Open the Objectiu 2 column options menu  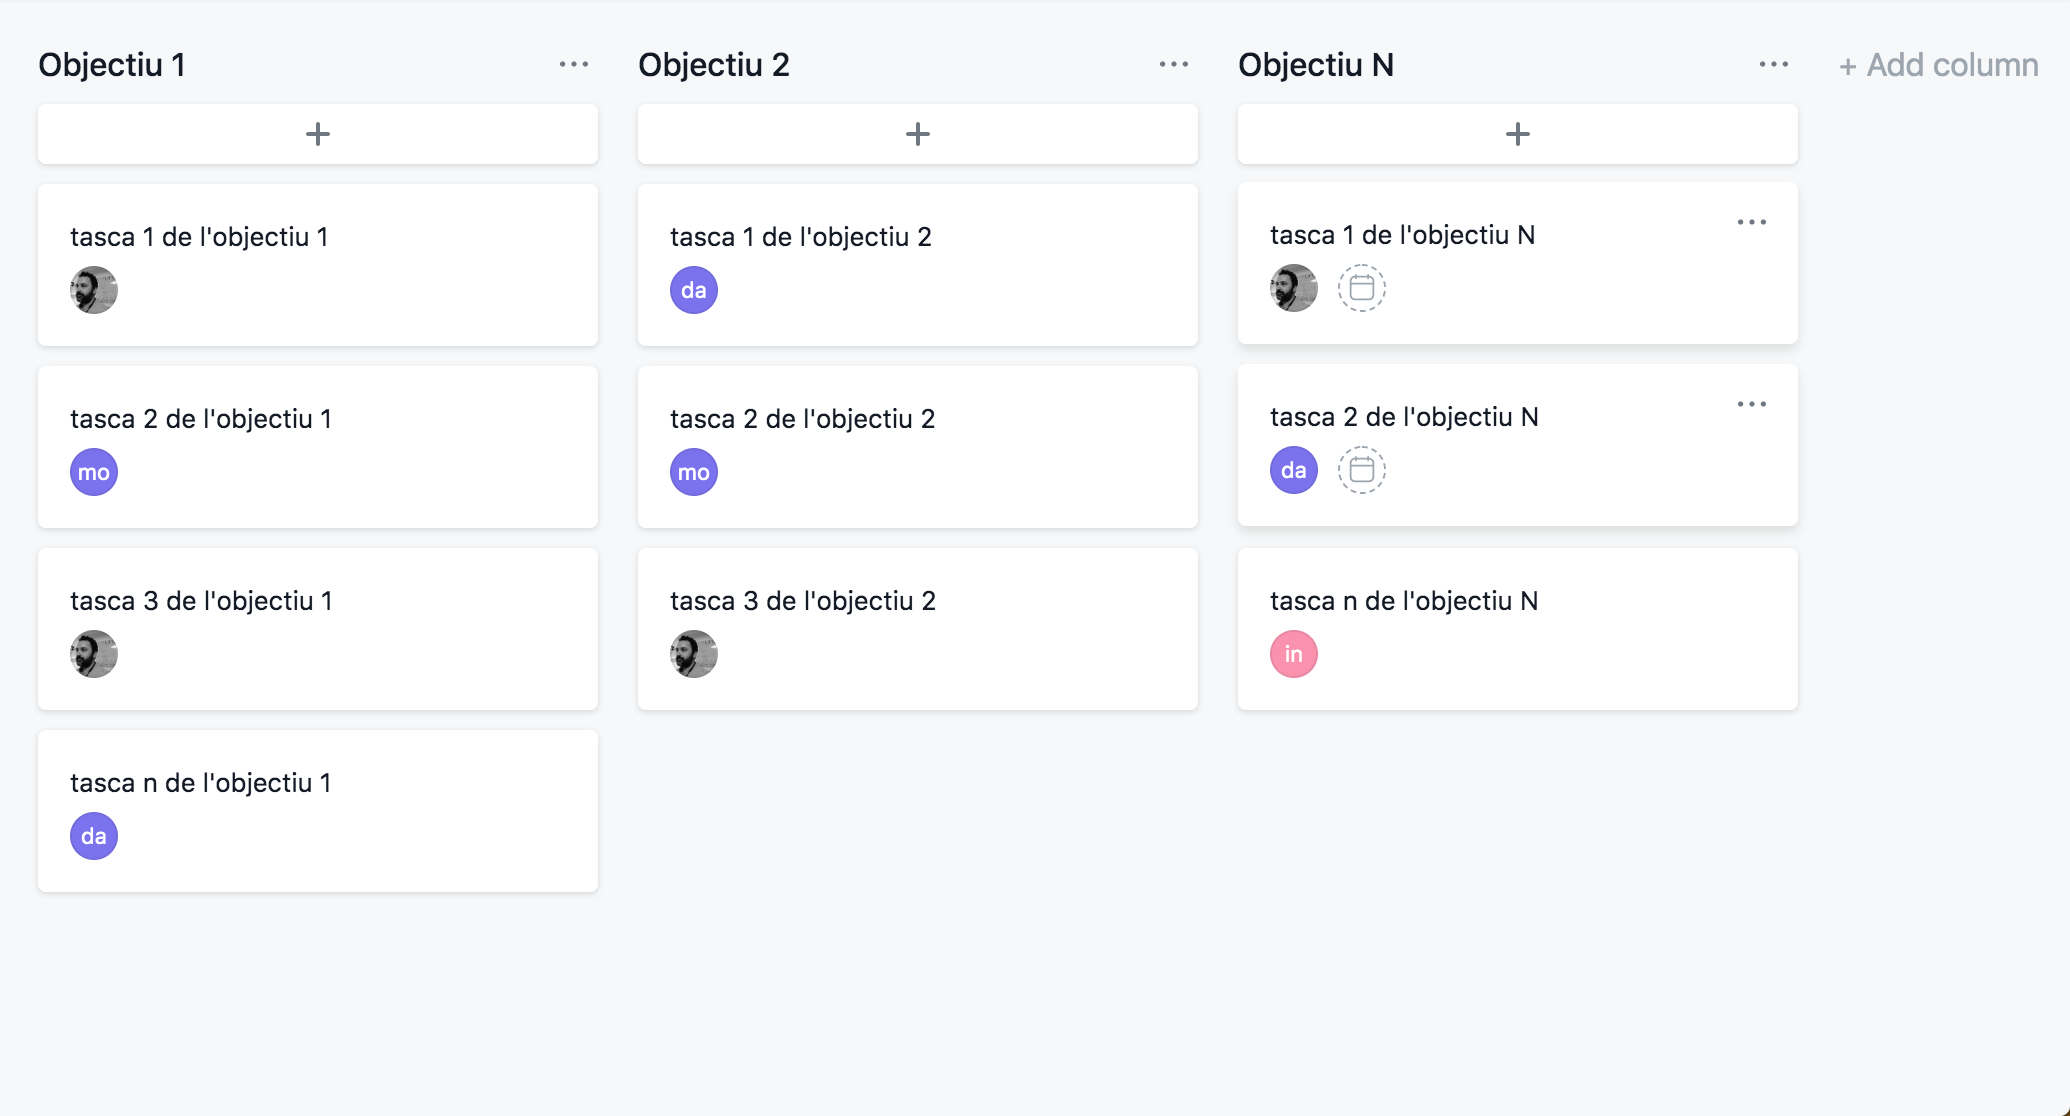tap(1174, 64)
